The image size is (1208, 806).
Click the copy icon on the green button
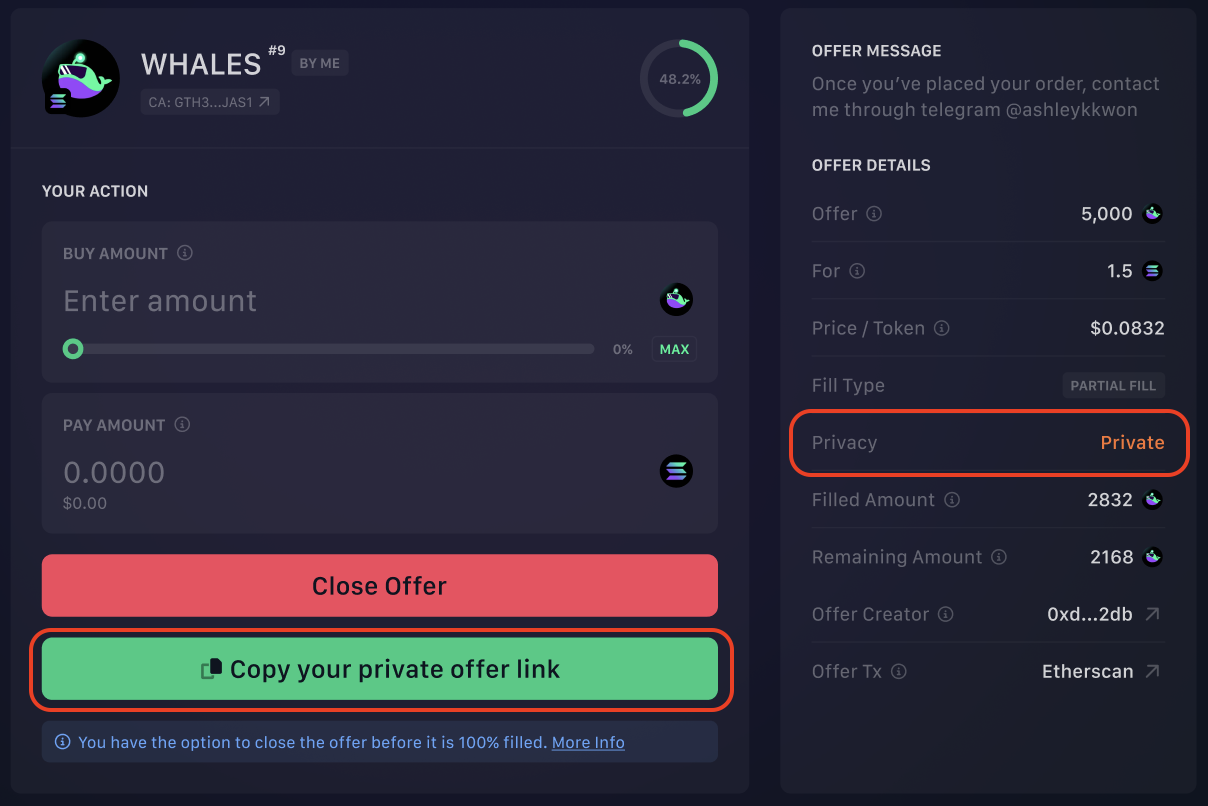click(x=210, y=669)
